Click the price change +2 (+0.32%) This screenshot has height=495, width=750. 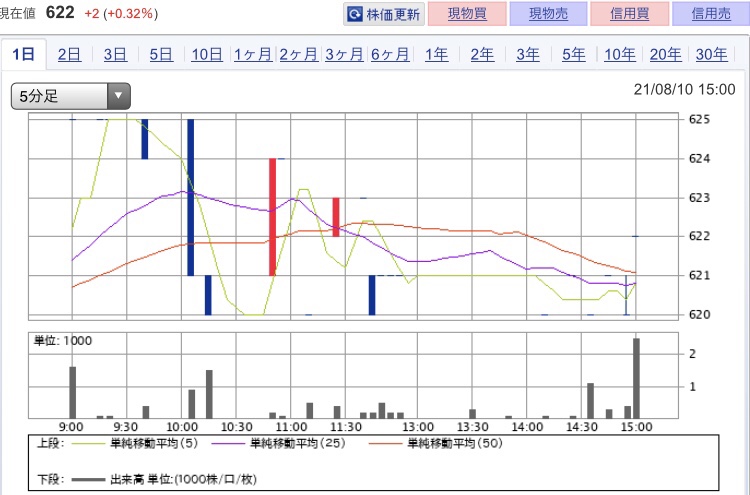click(121, 13)
